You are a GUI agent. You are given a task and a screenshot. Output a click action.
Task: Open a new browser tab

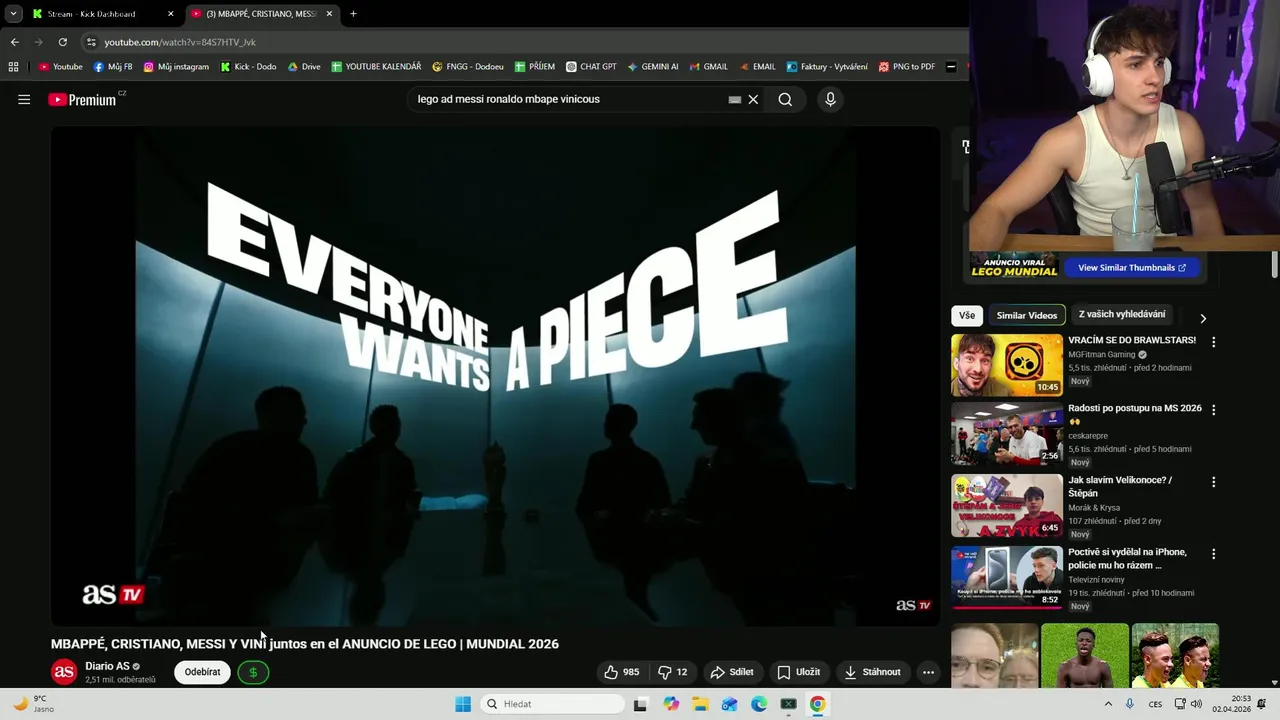coord(353,14)
